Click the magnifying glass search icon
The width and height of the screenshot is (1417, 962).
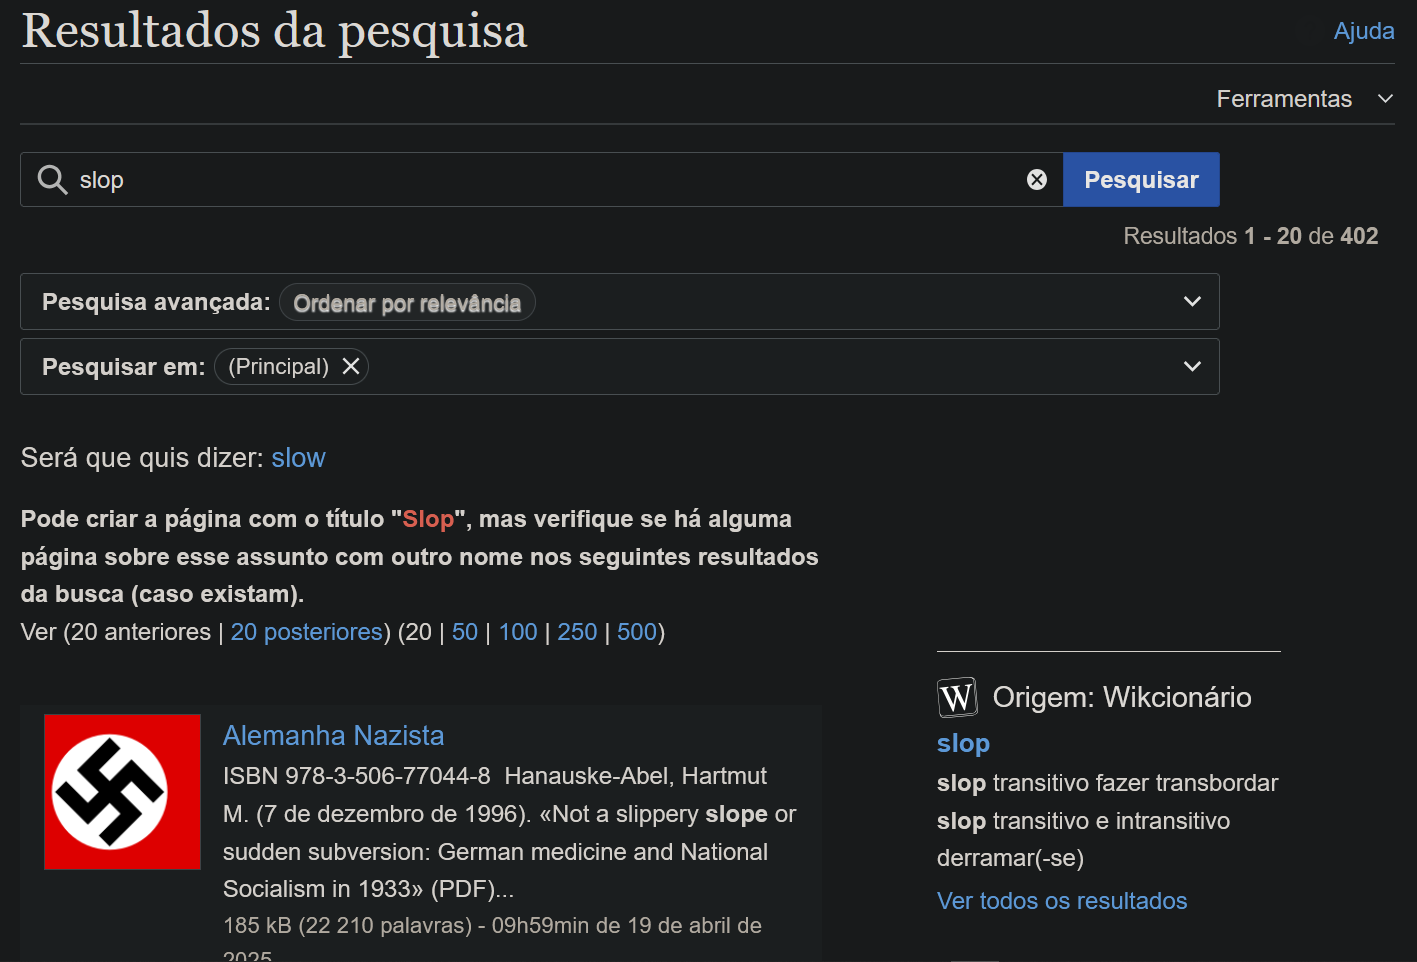tap(52, 180)
